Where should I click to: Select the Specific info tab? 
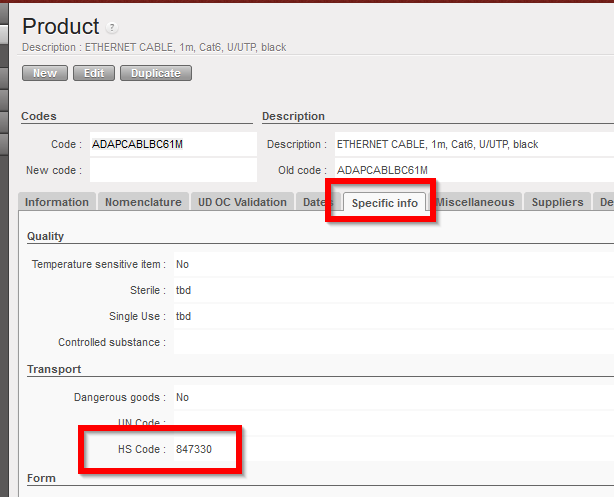pos(385,203)
